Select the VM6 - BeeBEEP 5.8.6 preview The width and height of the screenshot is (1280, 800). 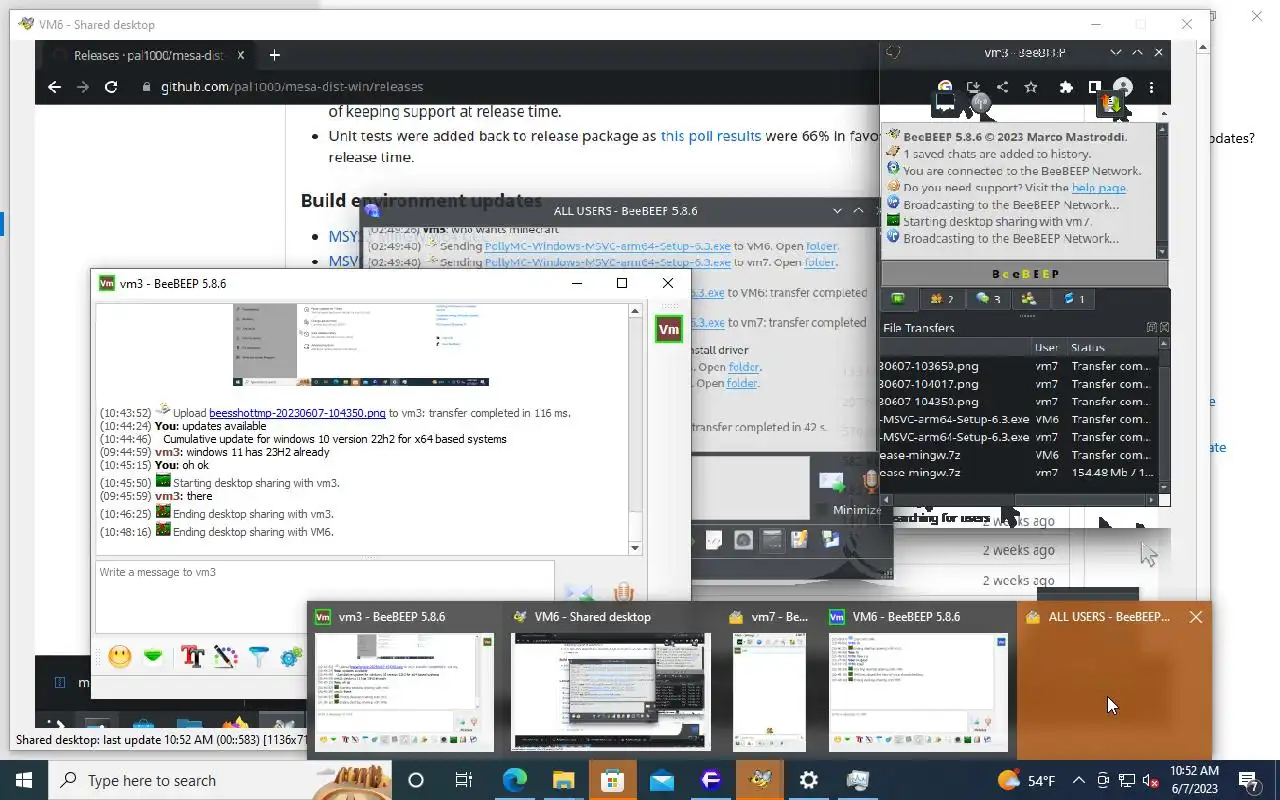(x=918, y=679)
